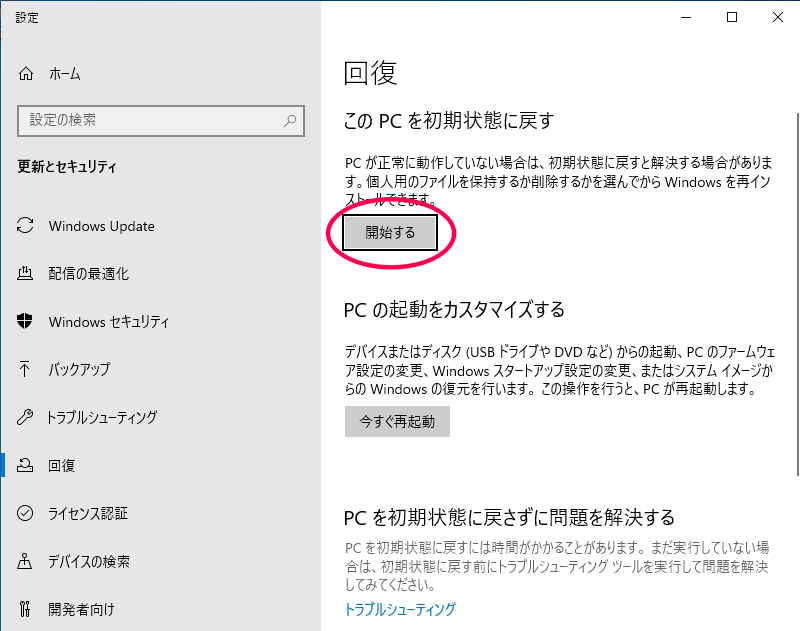This screenshot has width=800, height=631.
Task: Click the Windows Update sync icon
Action: click(25, 225)
